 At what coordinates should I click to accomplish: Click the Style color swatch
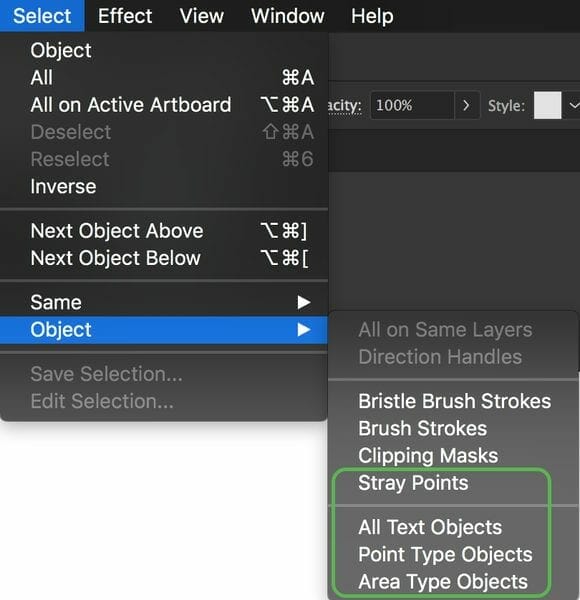pos(547,105)
